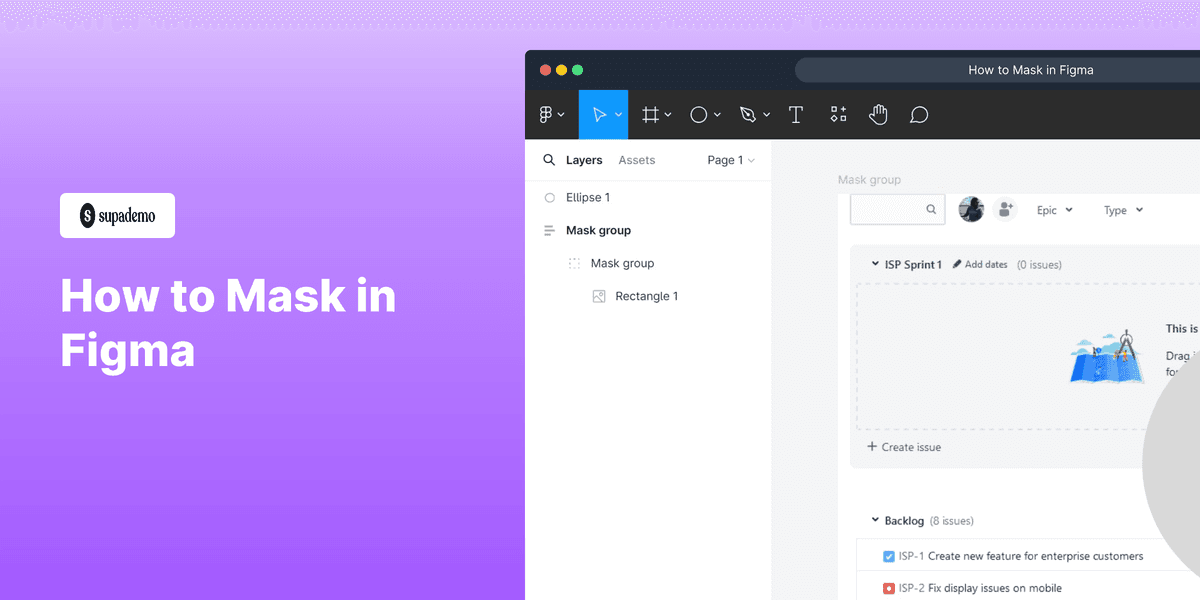Select the Move tool in the toolbar
The height and width of the screenshot is (600, 1200).
pyautogui.click(x=600, y=114)
